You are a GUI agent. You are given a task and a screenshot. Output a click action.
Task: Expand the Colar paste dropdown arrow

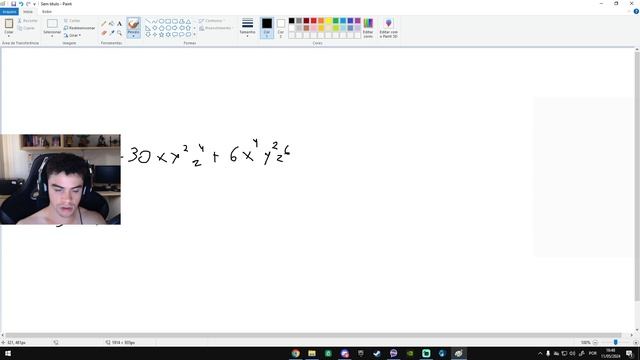pyautogui.click(x=9, y=36)
